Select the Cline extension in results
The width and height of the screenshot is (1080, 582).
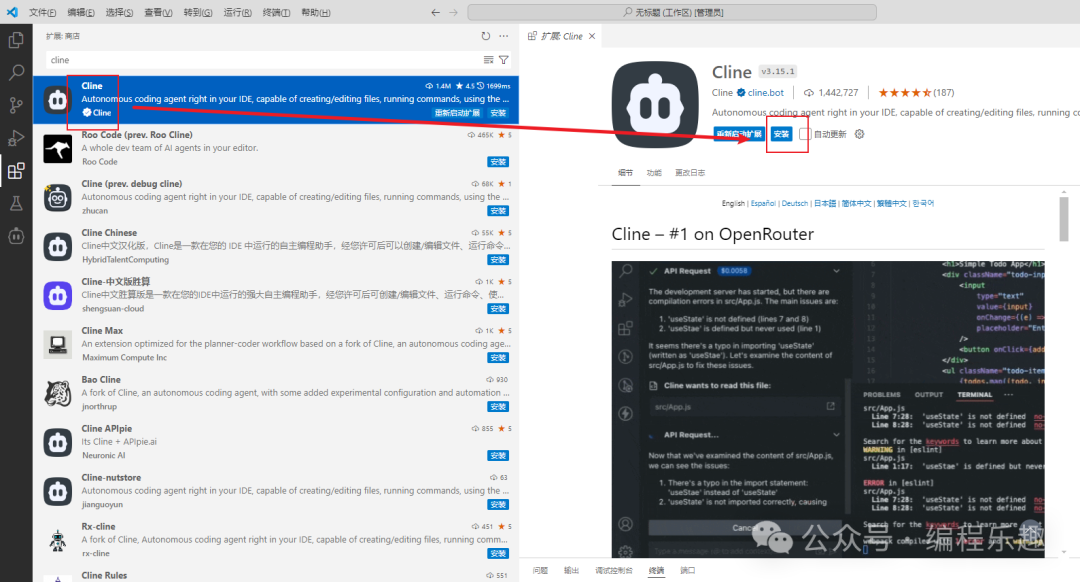tap(276, 99)
